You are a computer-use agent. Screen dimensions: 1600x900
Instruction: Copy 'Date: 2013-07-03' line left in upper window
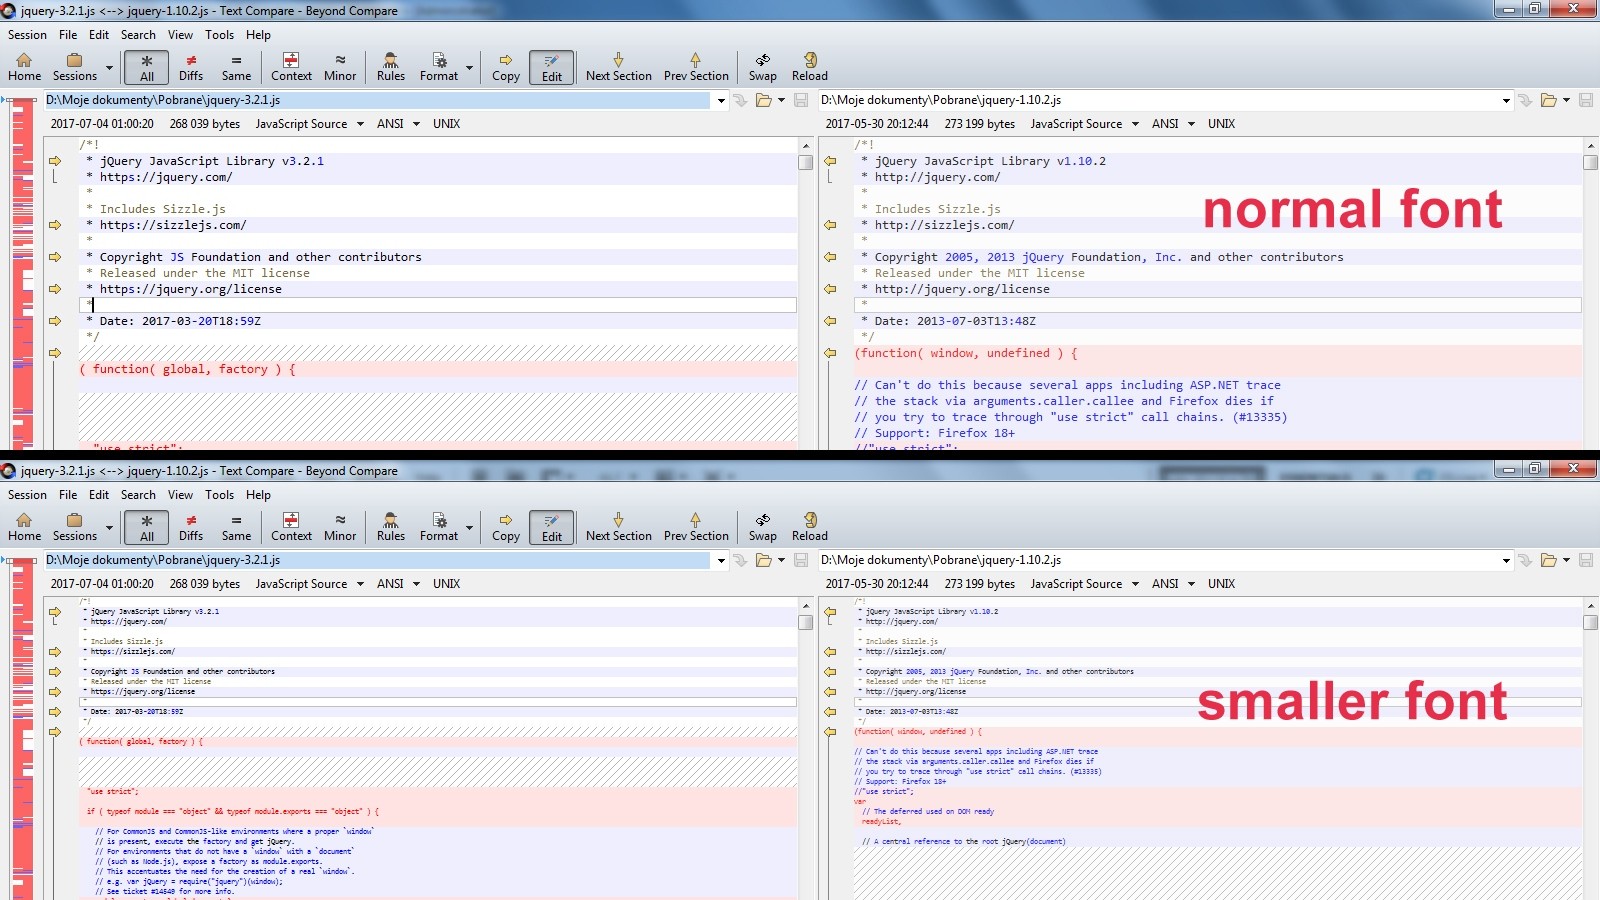[830, 321]
